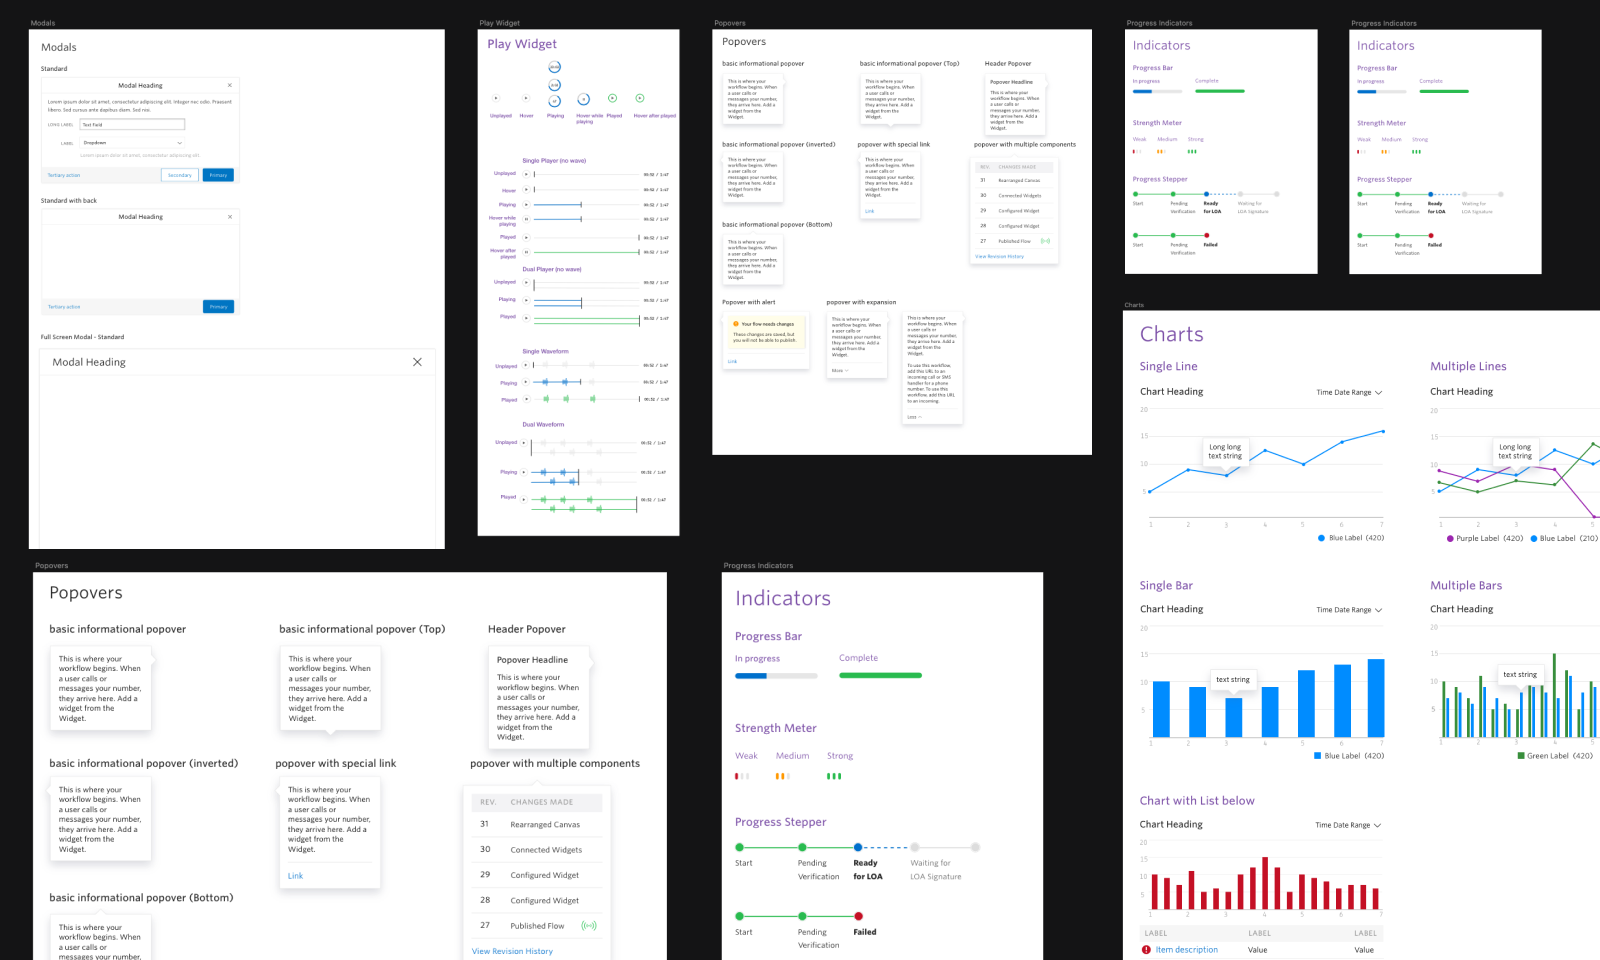The width and height of the screenshot is (1600, 960).
Task: Close the Standard modal with its X icon
Action: click(x=229, y=85)
